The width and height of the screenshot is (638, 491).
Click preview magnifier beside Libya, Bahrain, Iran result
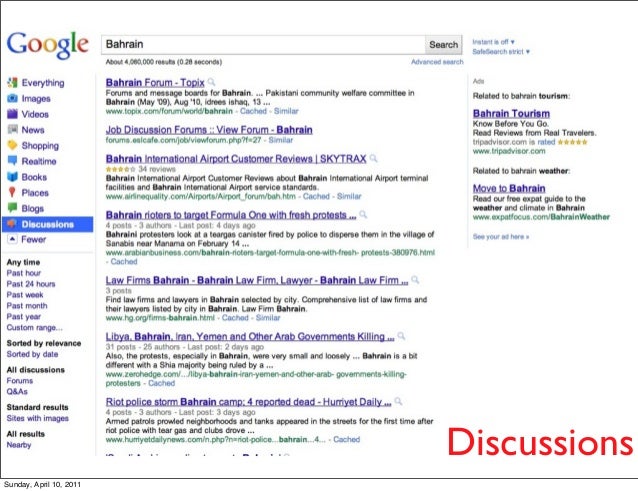(x=401, y=336)
